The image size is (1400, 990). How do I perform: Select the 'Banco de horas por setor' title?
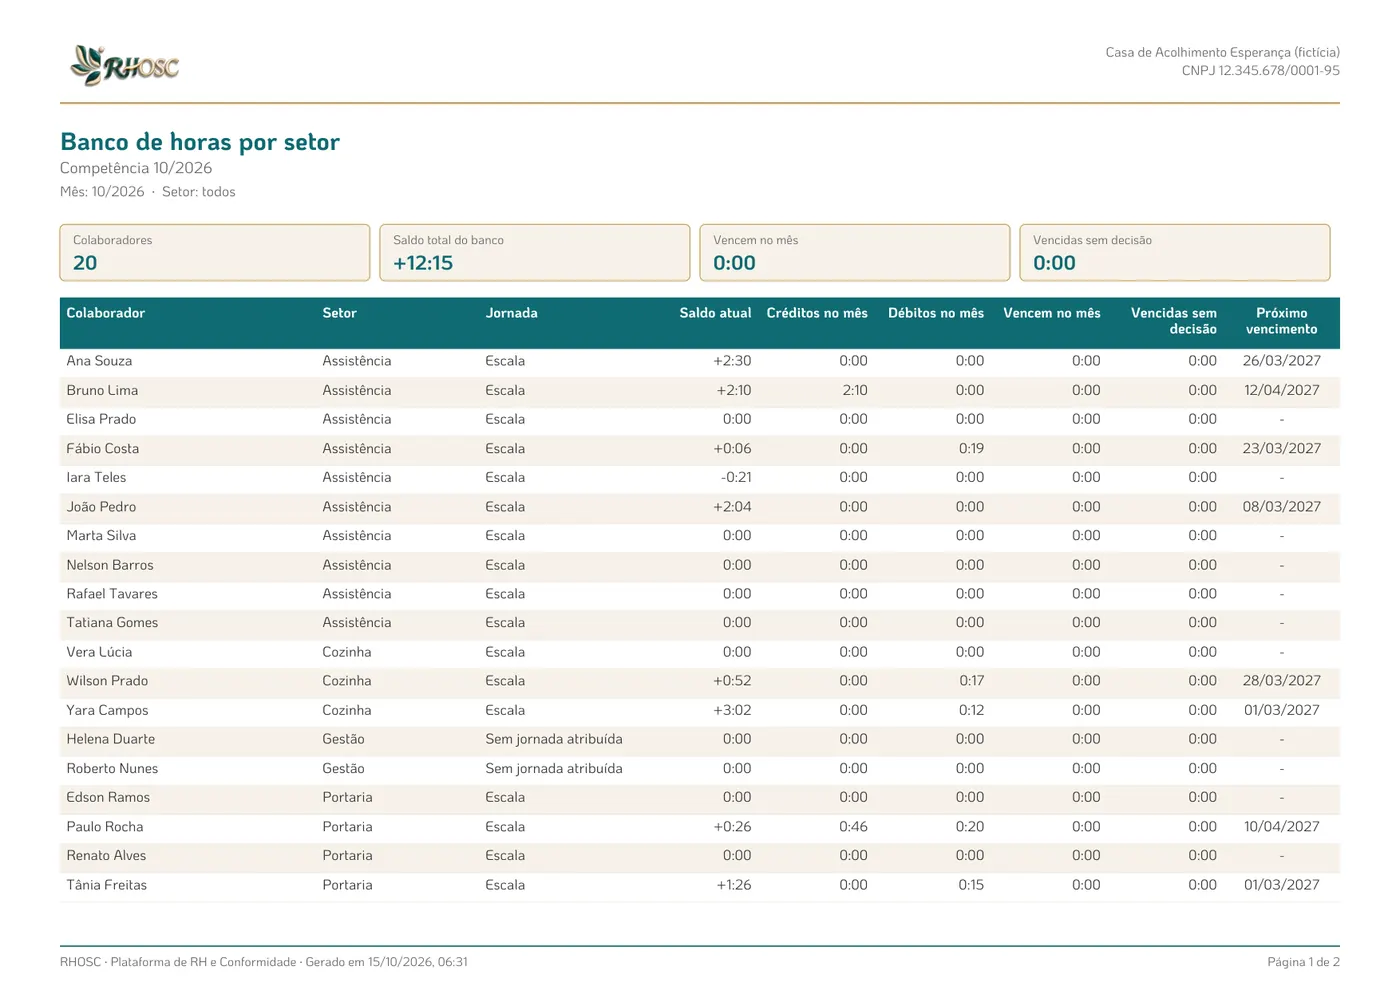point(200,142)
